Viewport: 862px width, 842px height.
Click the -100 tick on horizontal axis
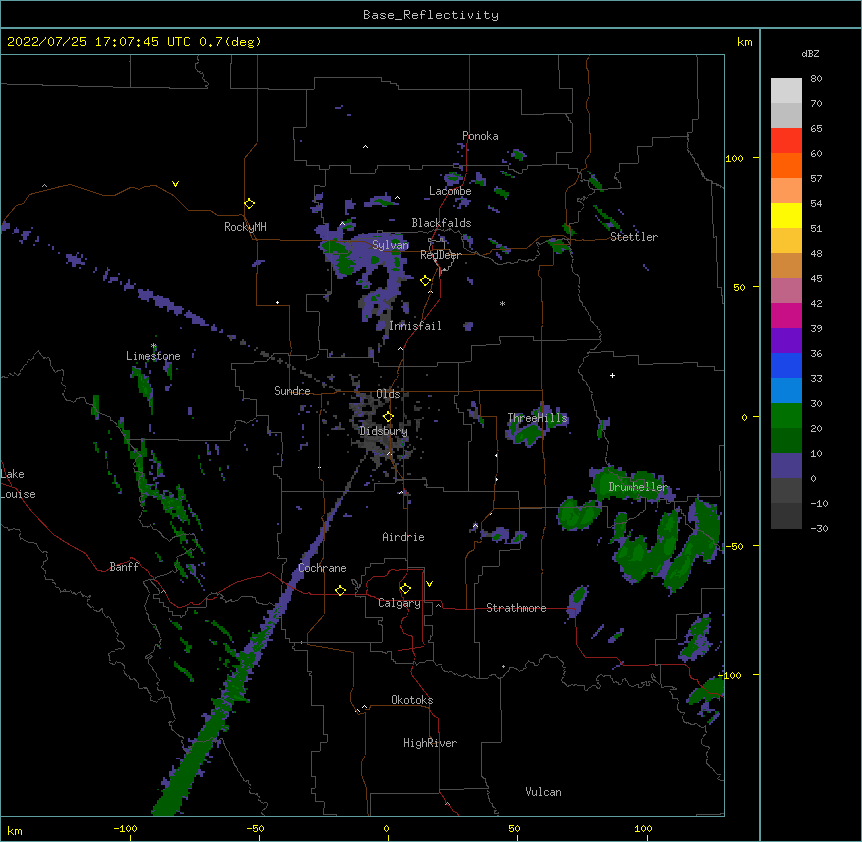click(x=125, y=828)
